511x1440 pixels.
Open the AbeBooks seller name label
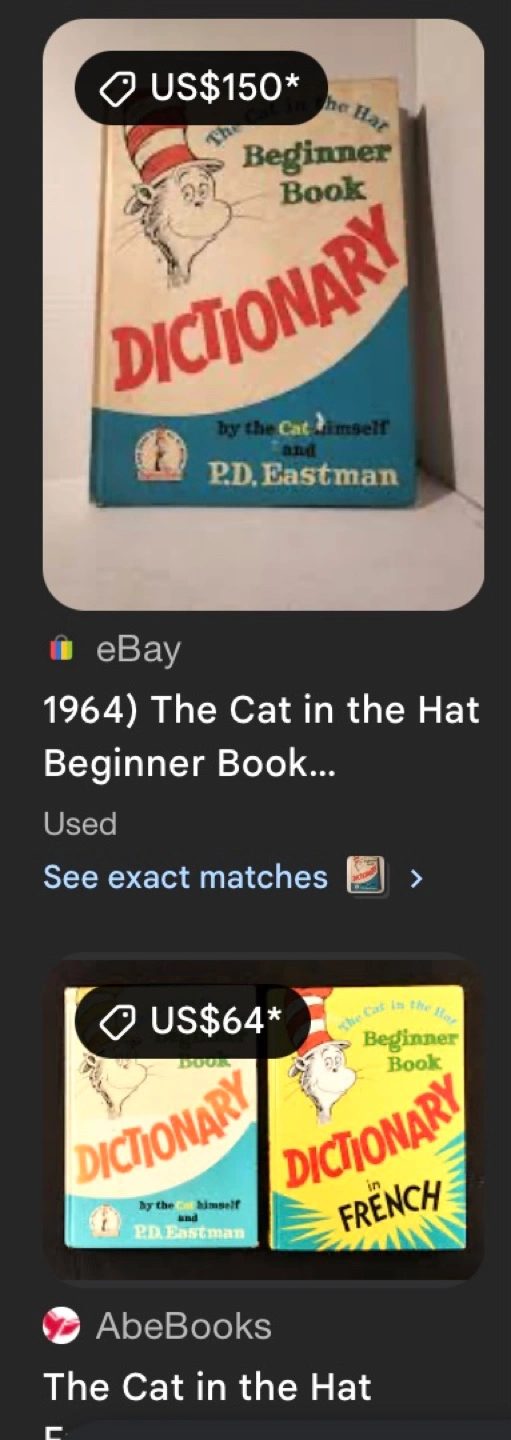coord(183,1326)
